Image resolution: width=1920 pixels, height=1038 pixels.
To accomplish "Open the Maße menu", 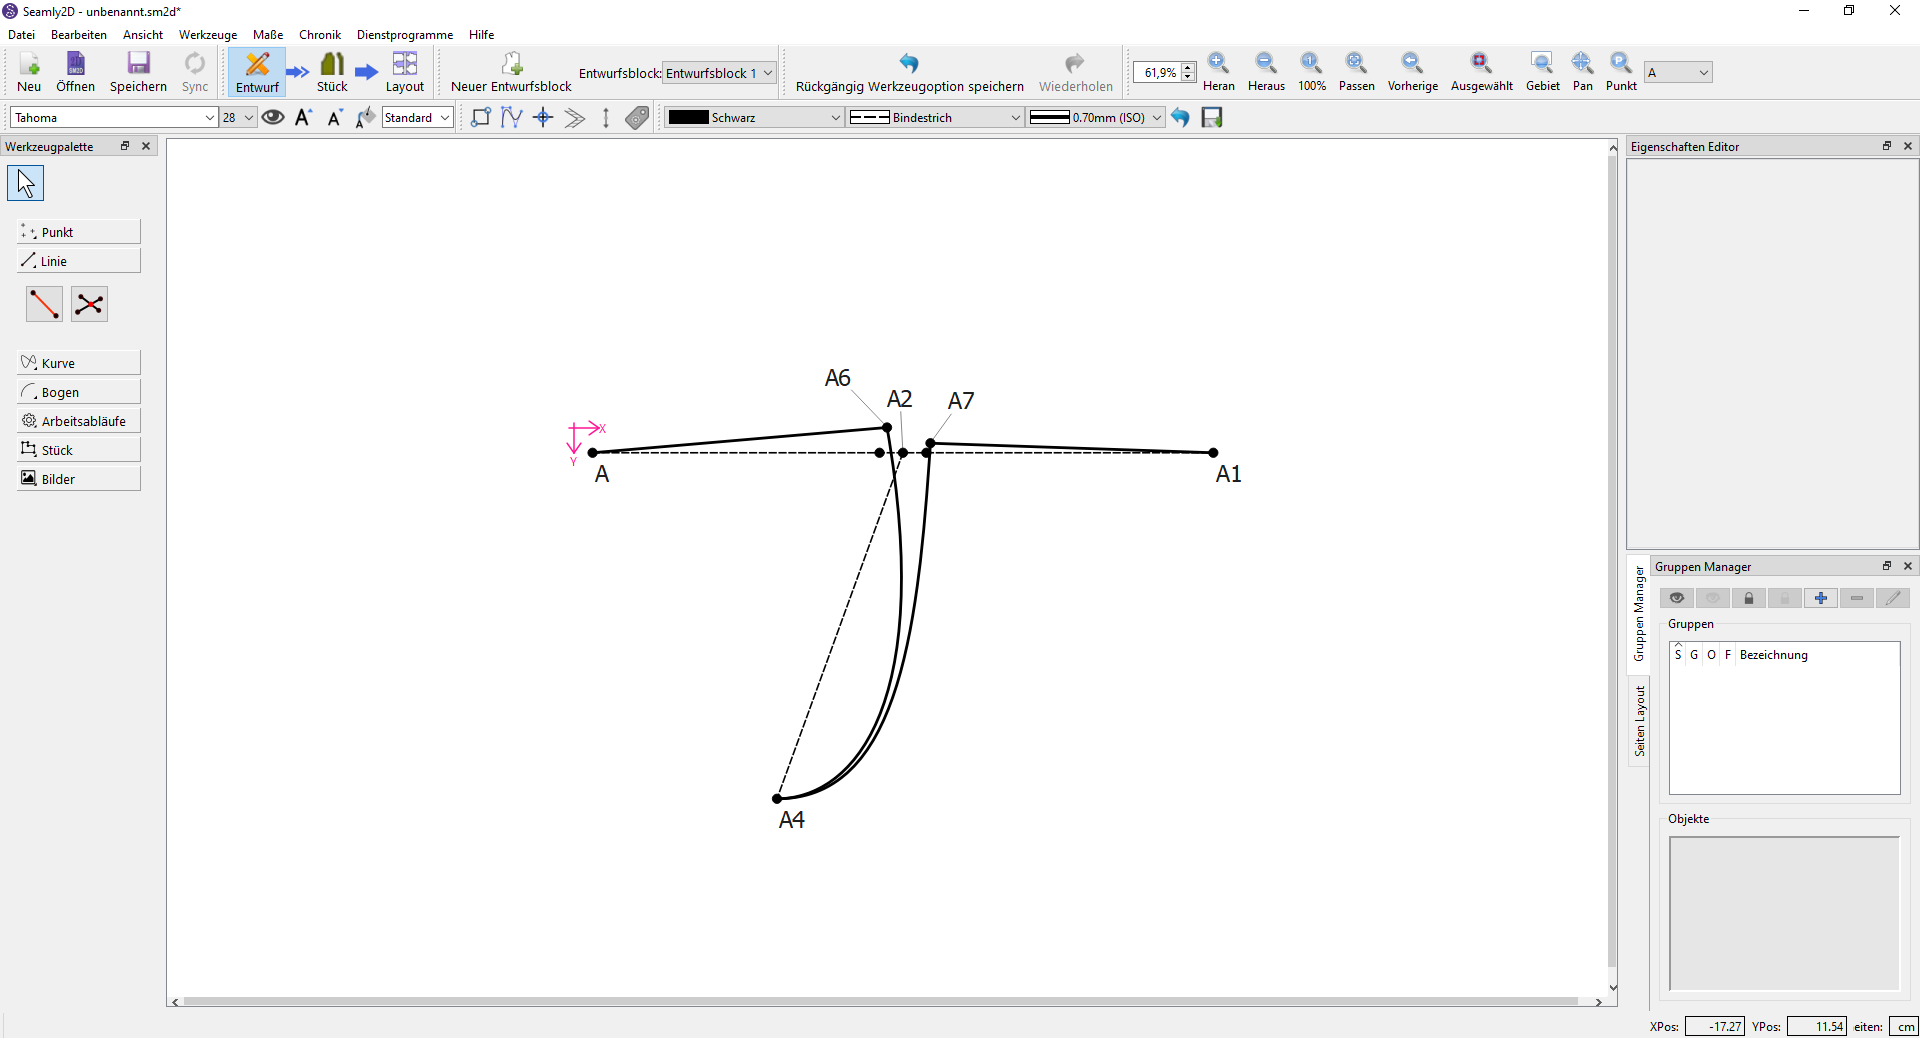I will pos(268,35).
